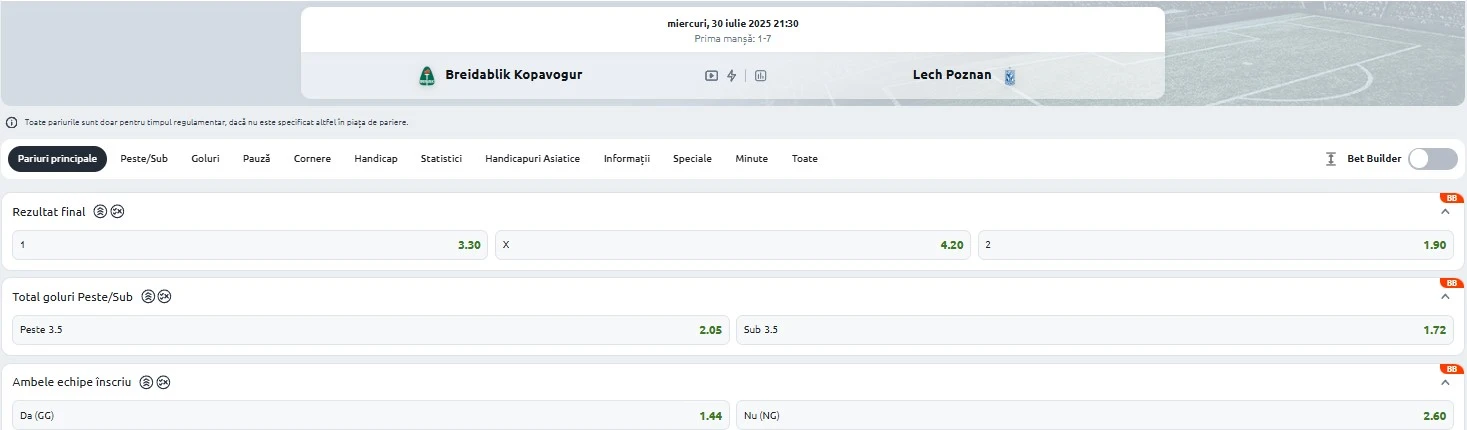This screenshot has width=1467, height=430.
Task: Bet on away win 2 at 1.90
Action: pyautogui.click(x=1216, y=245)
